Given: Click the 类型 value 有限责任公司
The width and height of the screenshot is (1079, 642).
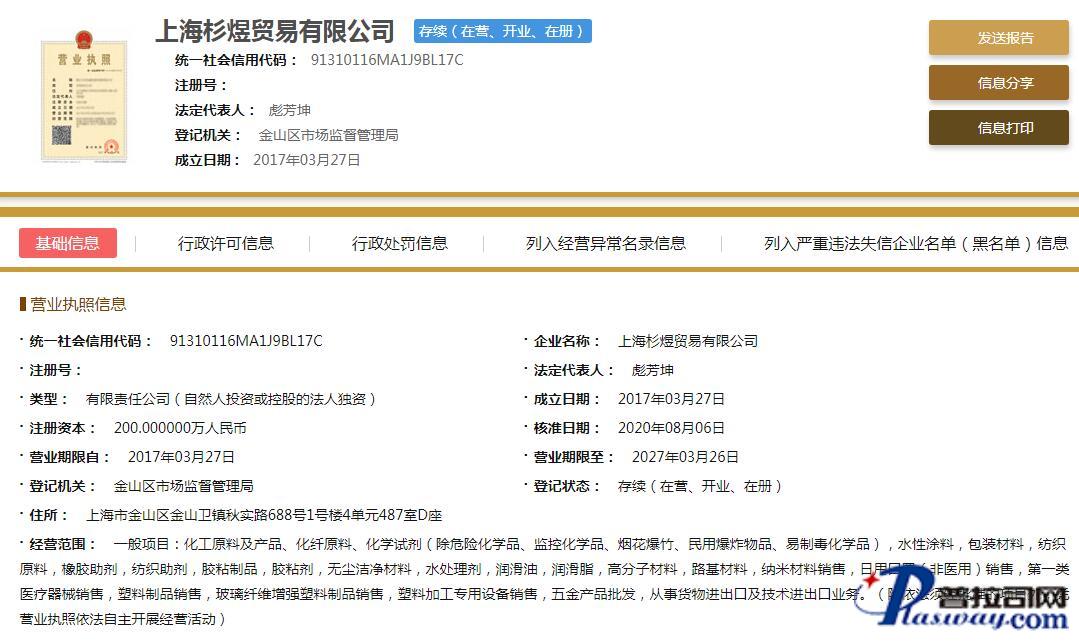Looking at the screenshot, I should [231, 399].
